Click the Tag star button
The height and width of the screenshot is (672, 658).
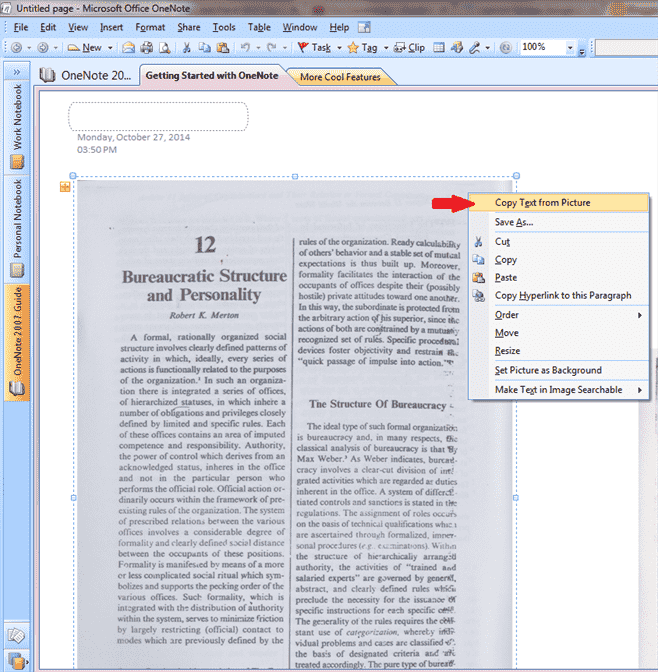tap(363, 48)
